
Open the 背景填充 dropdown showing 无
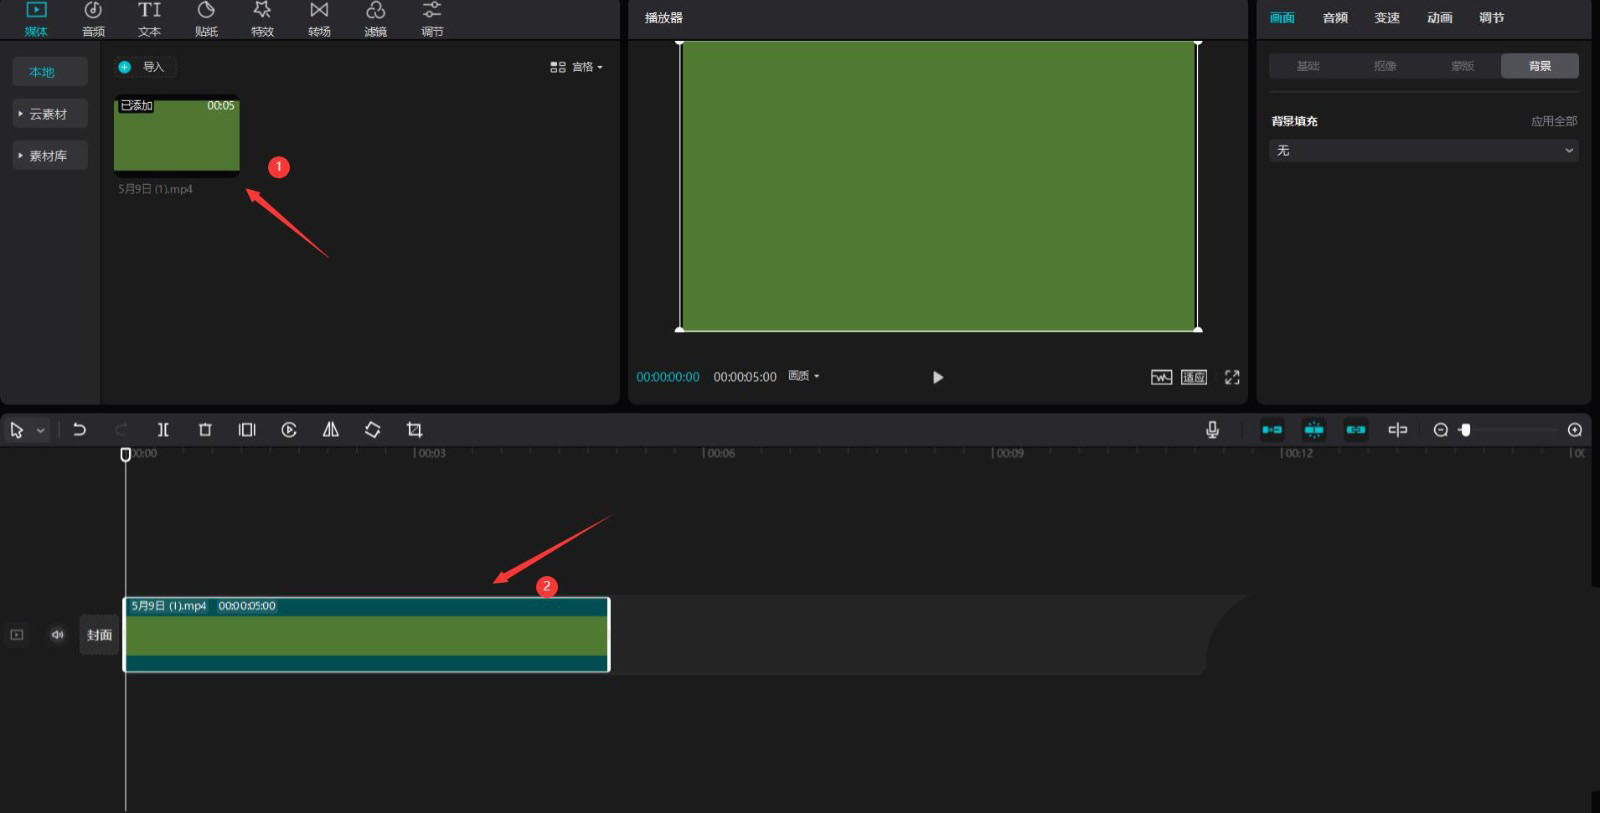1424,151
